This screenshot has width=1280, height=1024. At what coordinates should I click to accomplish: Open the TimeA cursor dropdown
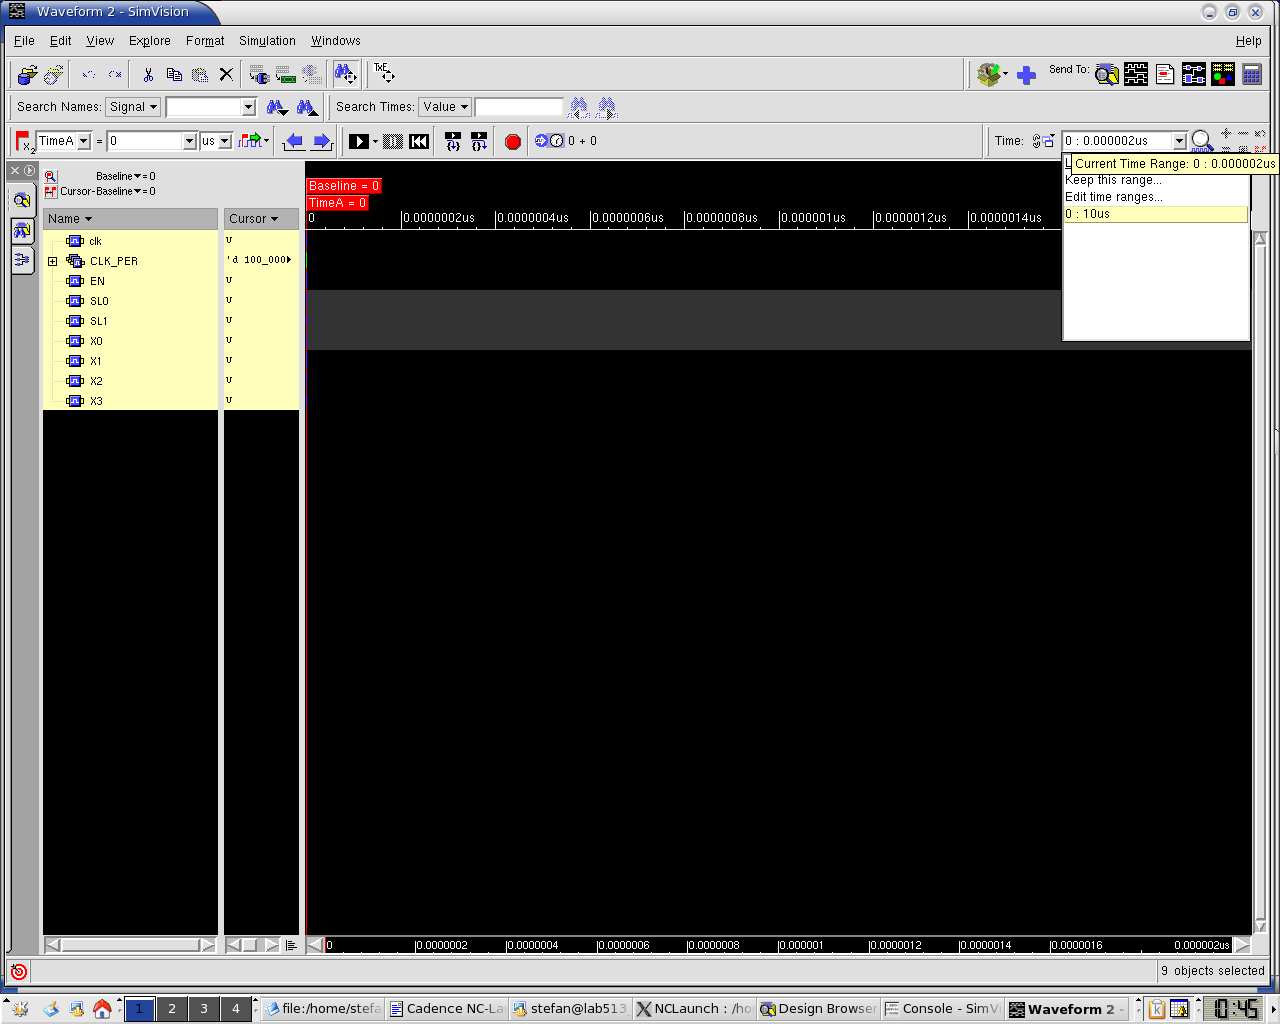click(84, 141)
